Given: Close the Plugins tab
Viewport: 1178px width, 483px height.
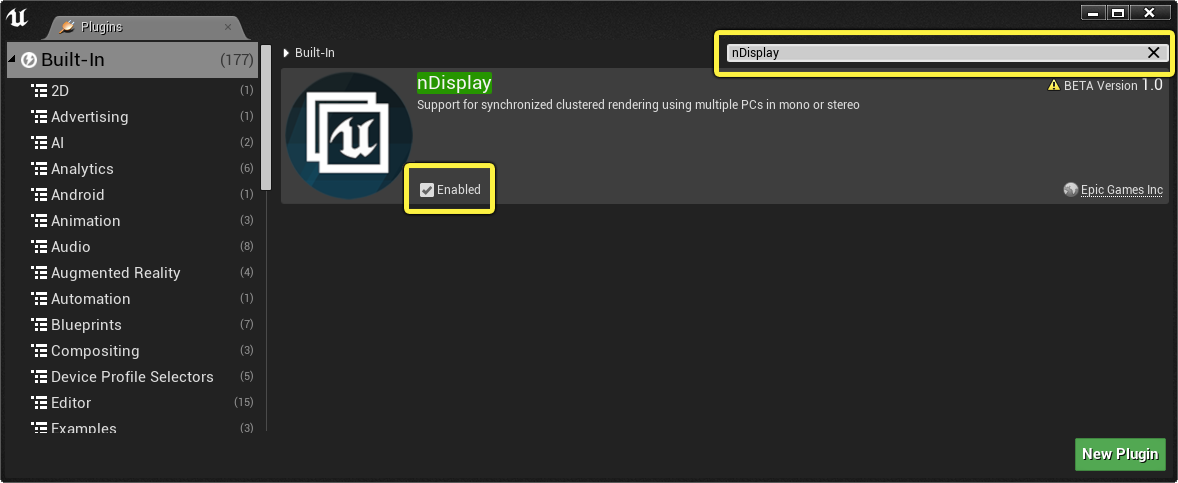Looking at the screenshot, I should pos(228,27).
